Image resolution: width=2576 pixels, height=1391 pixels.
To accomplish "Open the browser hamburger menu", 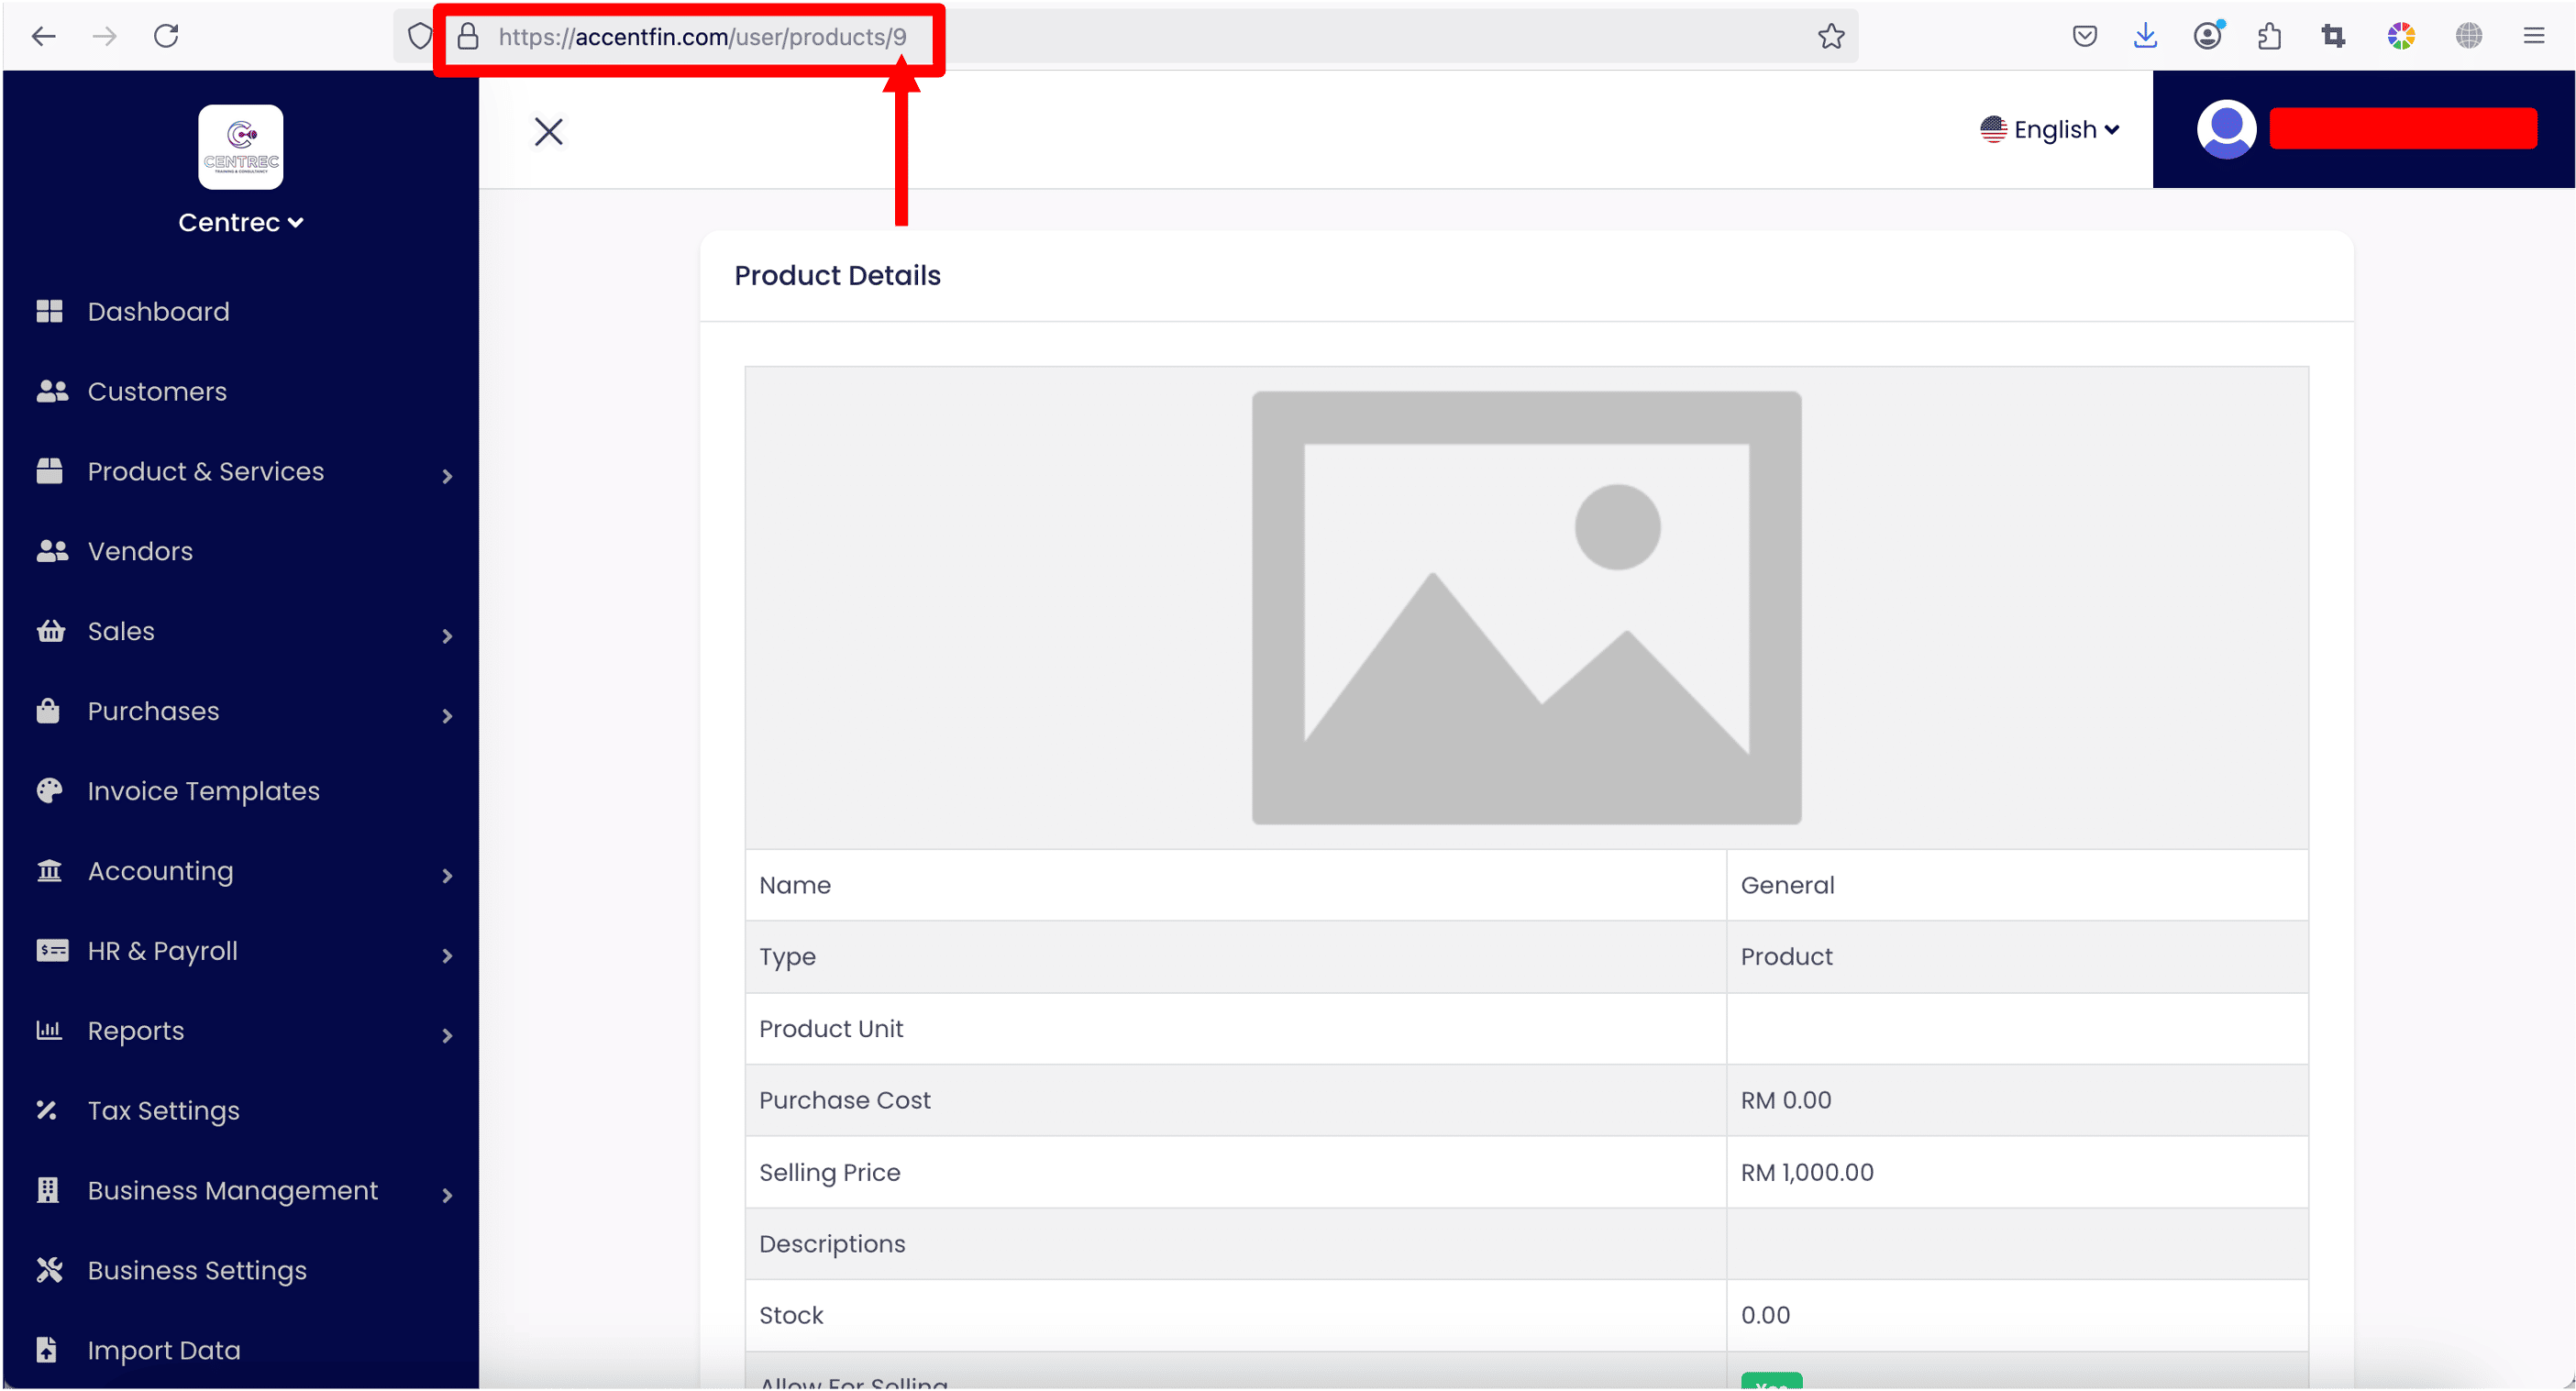I will click(2534, 37).
